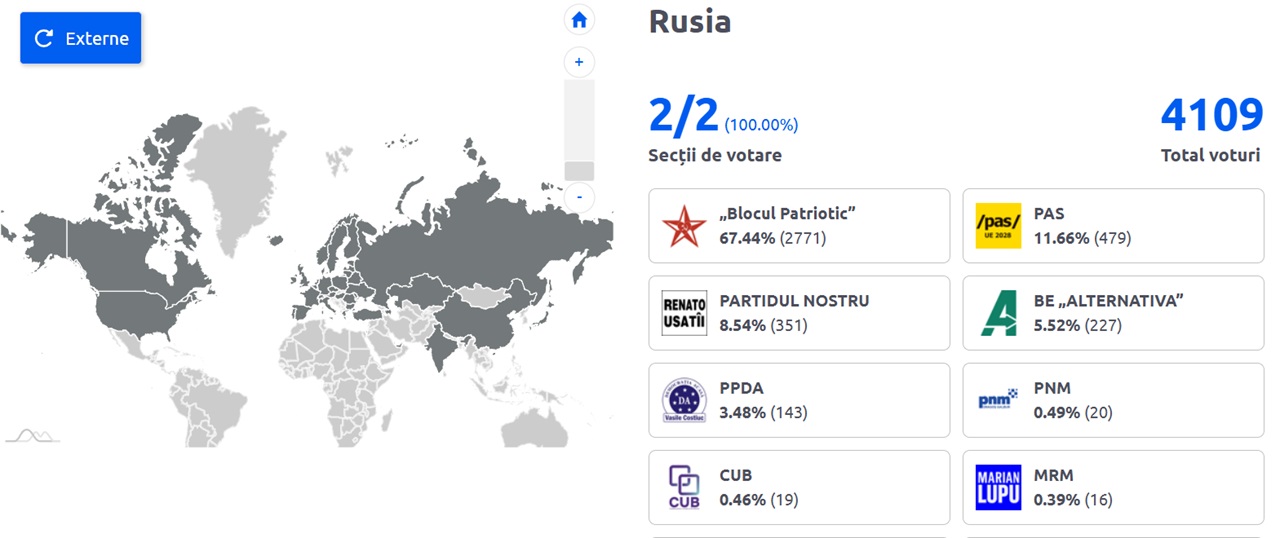Click the Externe refresh button
The height and width of the screenshot is (538, 1280).
81,38
